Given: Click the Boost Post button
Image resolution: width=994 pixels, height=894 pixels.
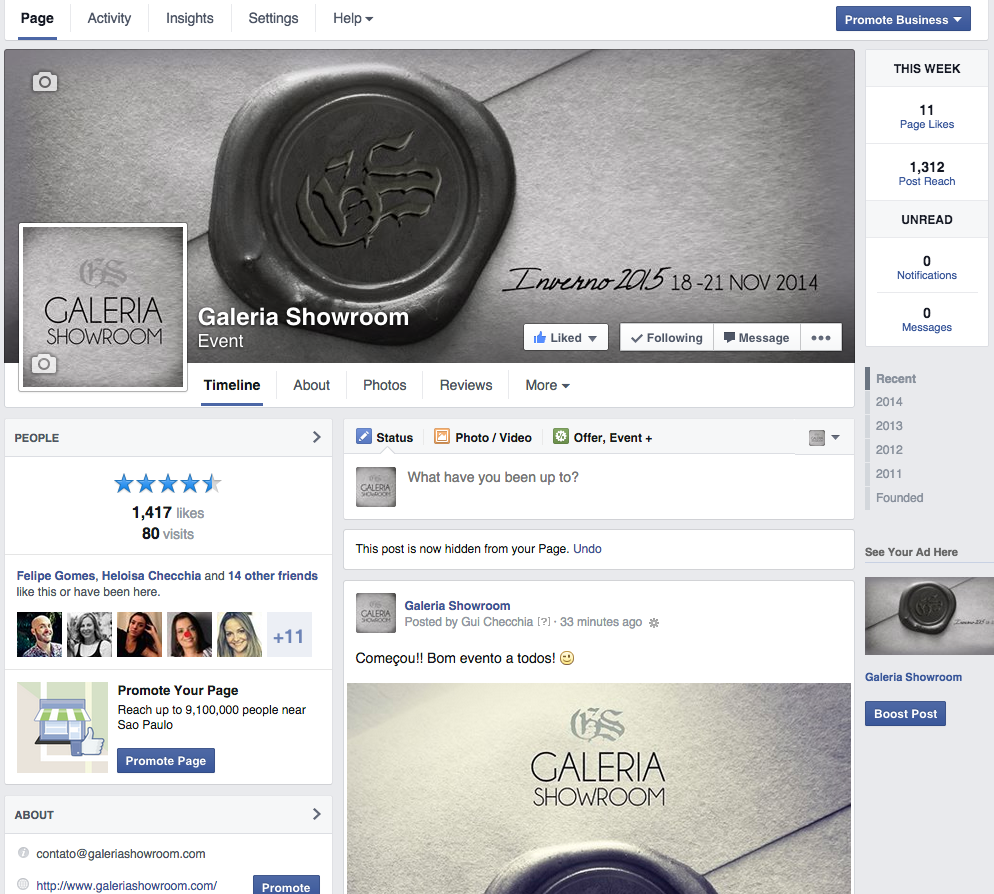Looking at the screenshot, I should pyautogui.click(x=905, y=713).
